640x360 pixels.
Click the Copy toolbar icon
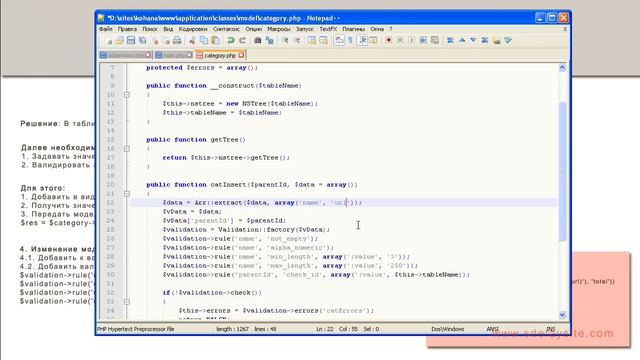point(204,40)
